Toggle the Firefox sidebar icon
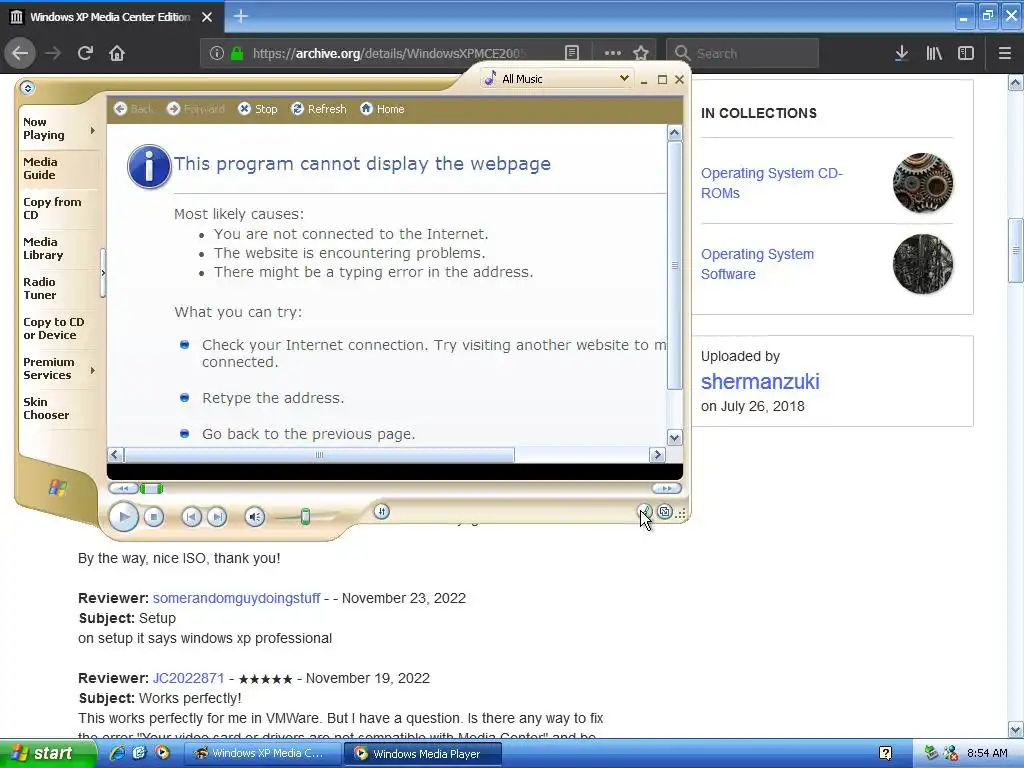The height and width of the screenshot is (768, 1024). click(966, 54)
